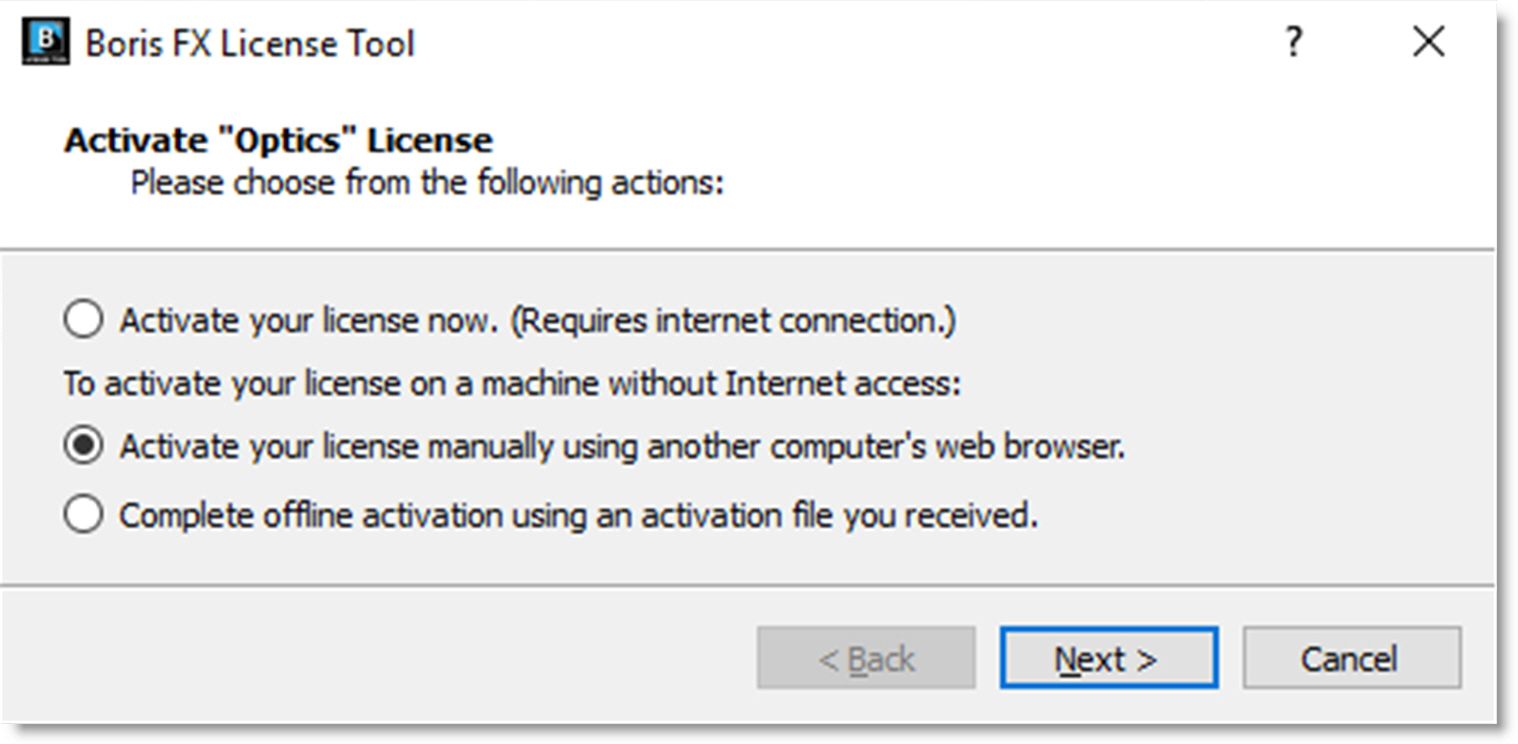Cancel the license activation
The image size is (1518, 744).
pyautogui.click(x=1351, y=658)
